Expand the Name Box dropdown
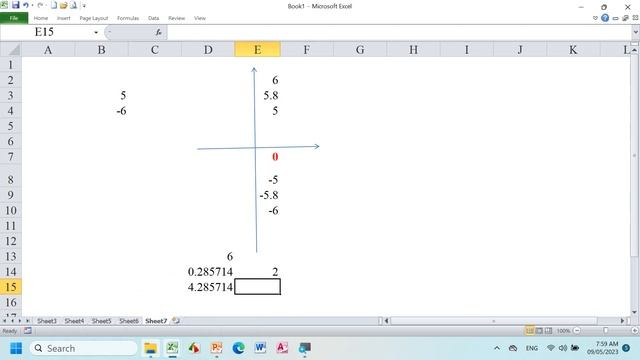Image resolution: width=640 pixels, height=360 pixels. 96,32
